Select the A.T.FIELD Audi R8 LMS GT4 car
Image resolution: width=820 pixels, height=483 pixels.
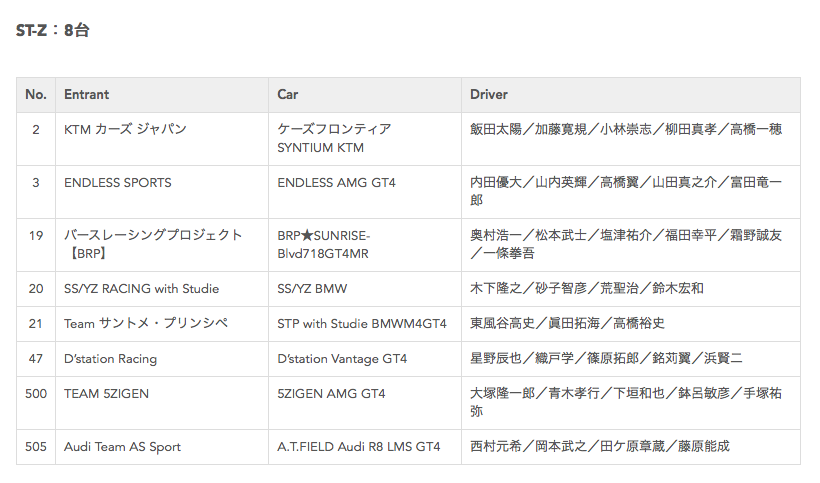(x=358, y=447)
